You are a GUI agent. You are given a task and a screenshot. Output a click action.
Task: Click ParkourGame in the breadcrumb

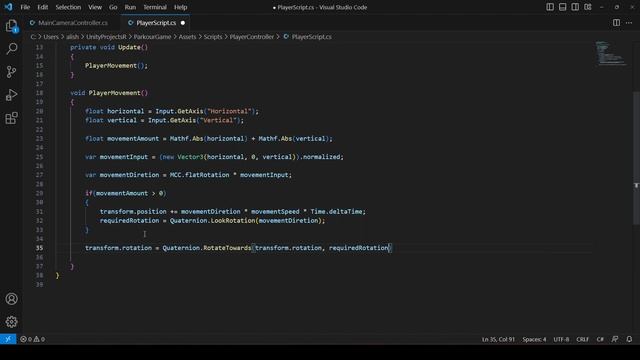click(152, 37)
